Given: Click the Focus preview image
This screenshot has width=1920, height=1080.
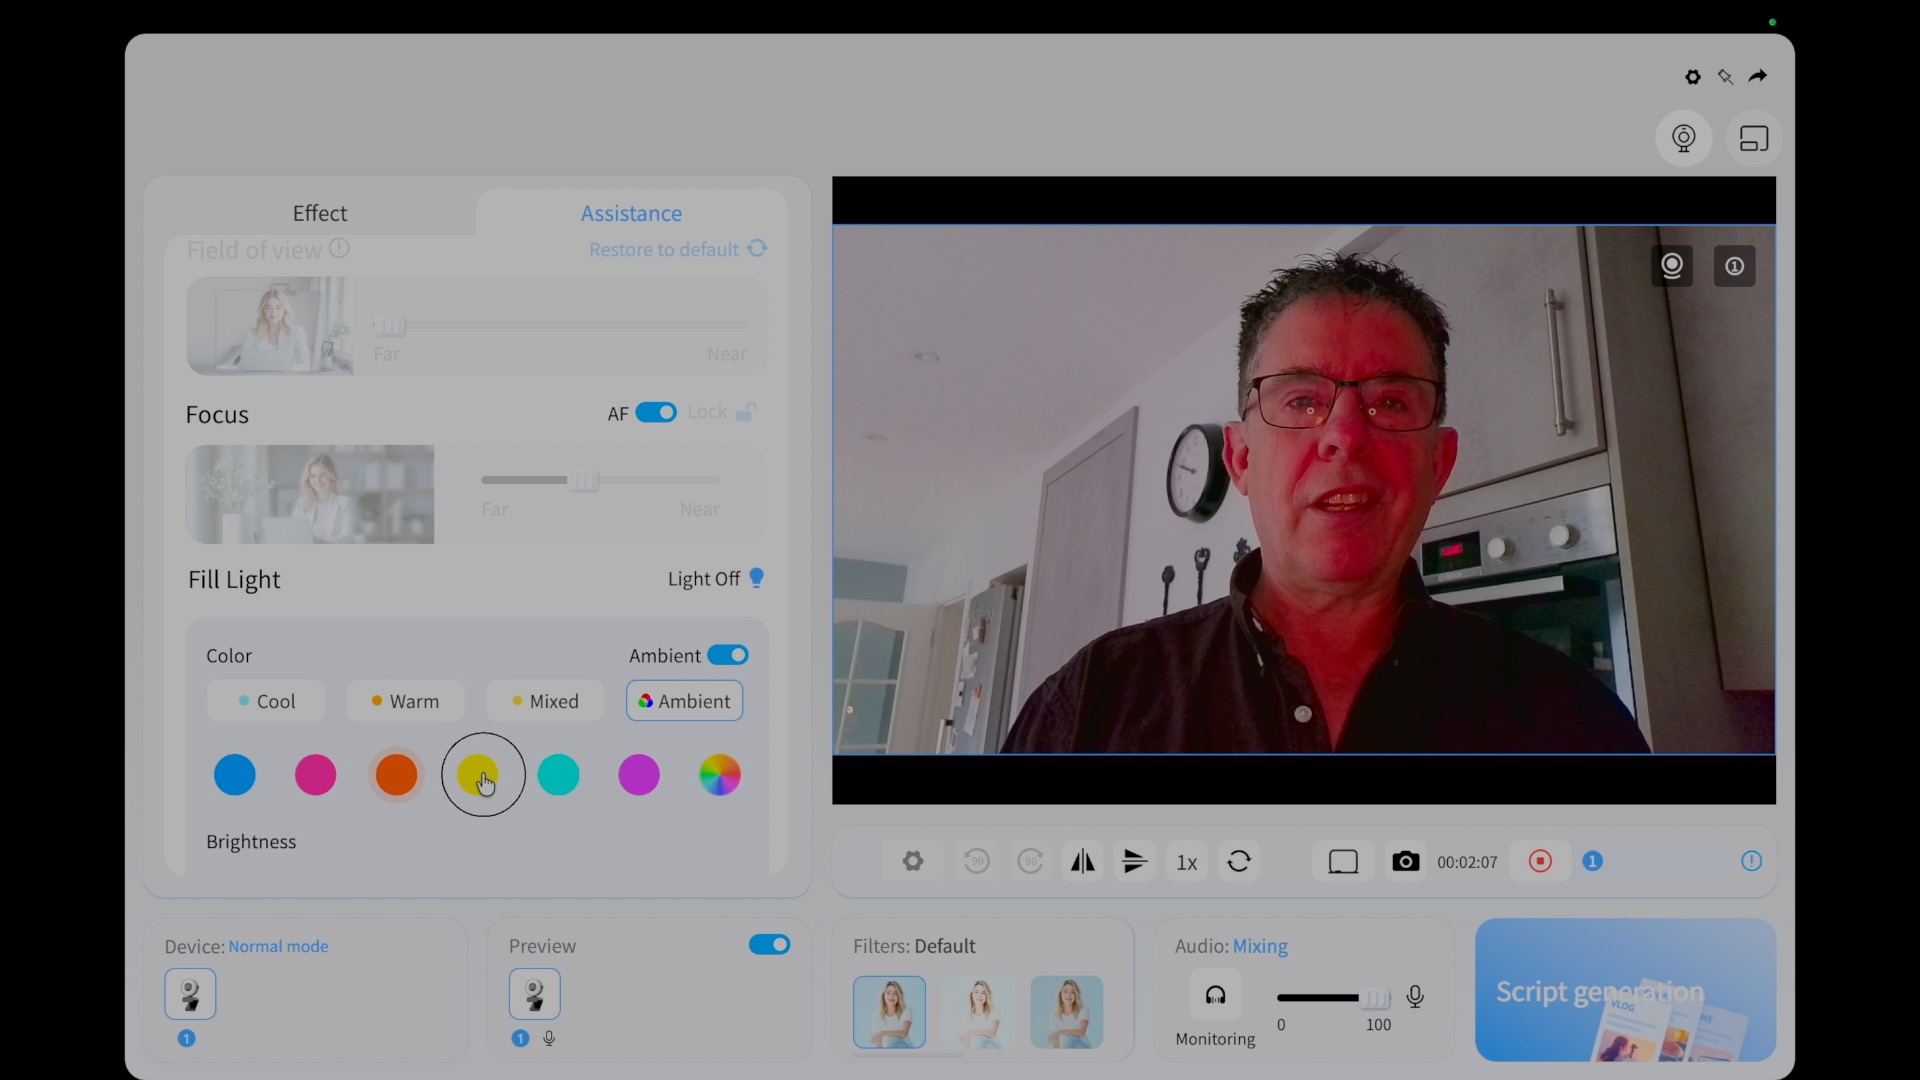Looking at the screenshot, I should (x=310, y=494).
